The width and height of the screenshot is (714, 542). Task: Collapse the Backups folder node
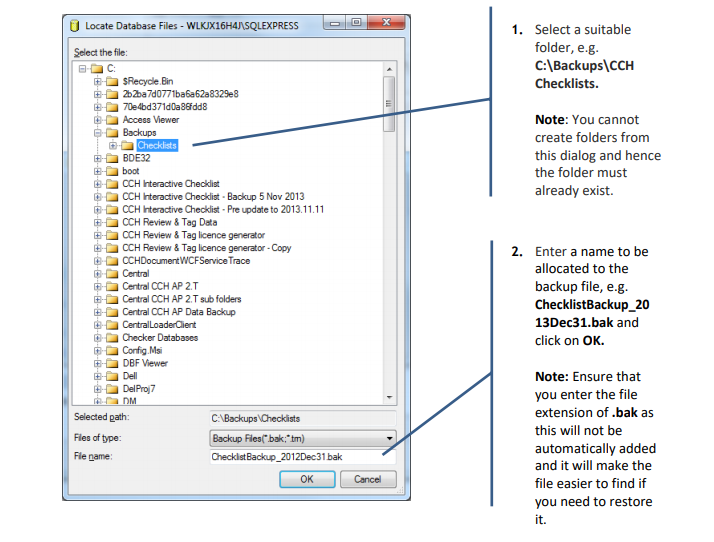pyautogui.click(x=97, y=133)
